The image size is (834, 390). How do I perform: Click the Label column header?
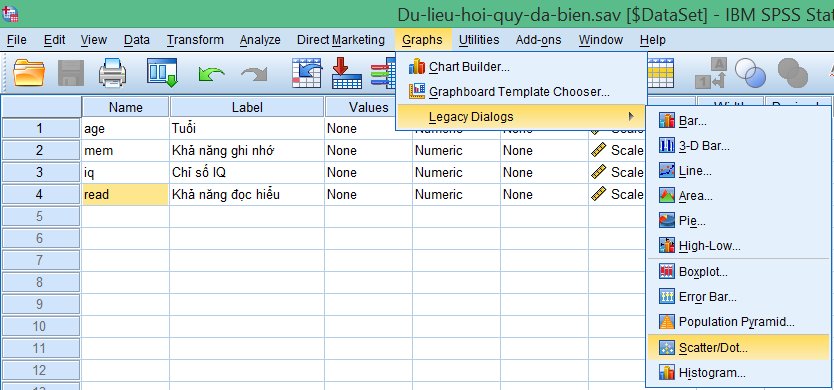pos(247,107)
